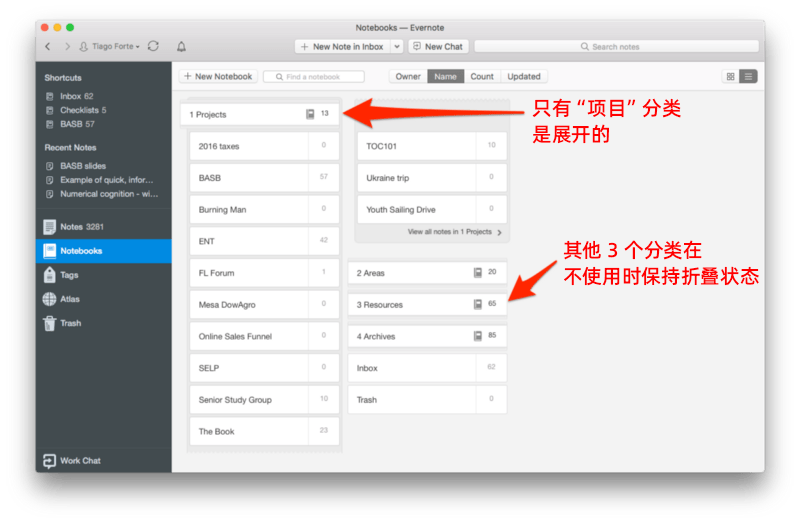This screenshot has width=800, height=523.
Task: Expand the 3 Resources stack
Action: [428, 305]
